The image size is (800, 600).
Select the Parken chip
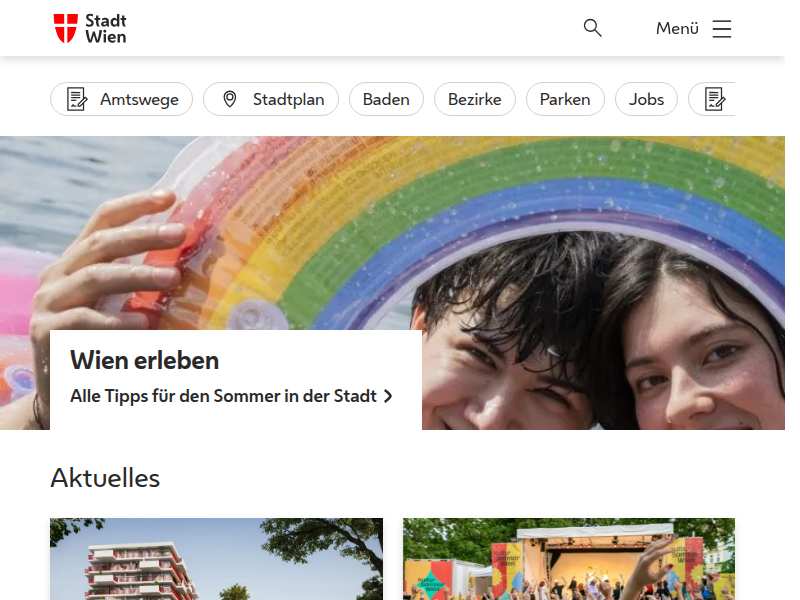coord(565,99)
